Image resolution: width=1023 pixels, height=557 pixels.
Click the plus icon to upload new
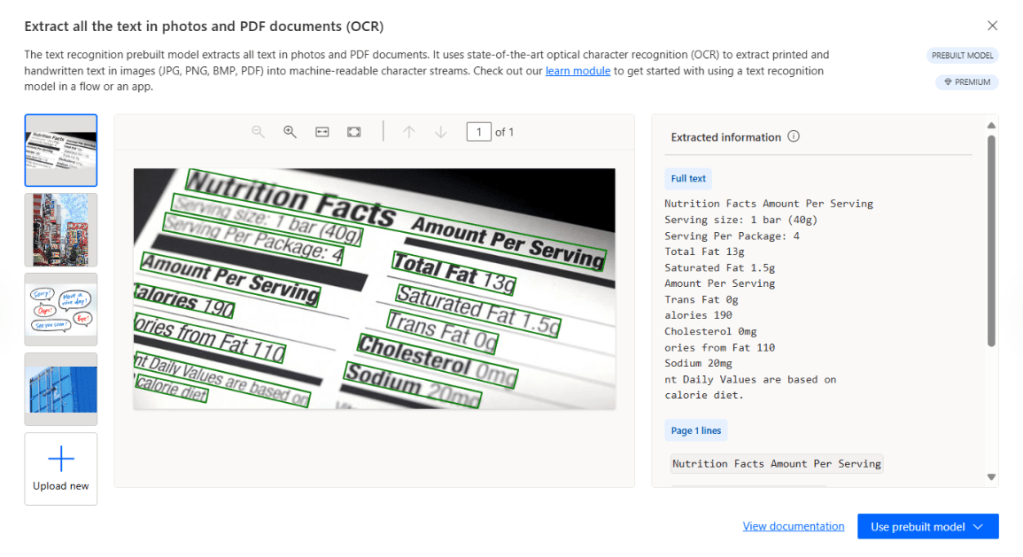(x=61, y=459)
